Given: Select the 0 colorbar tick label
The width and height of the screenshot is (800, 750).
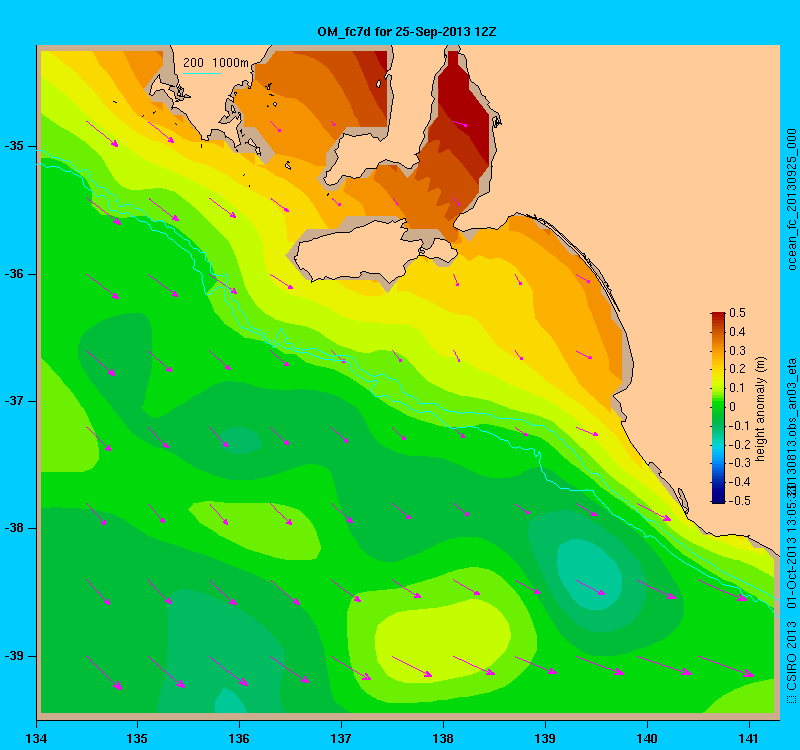Looking at the screenshot, I should (x=733, y=407).
